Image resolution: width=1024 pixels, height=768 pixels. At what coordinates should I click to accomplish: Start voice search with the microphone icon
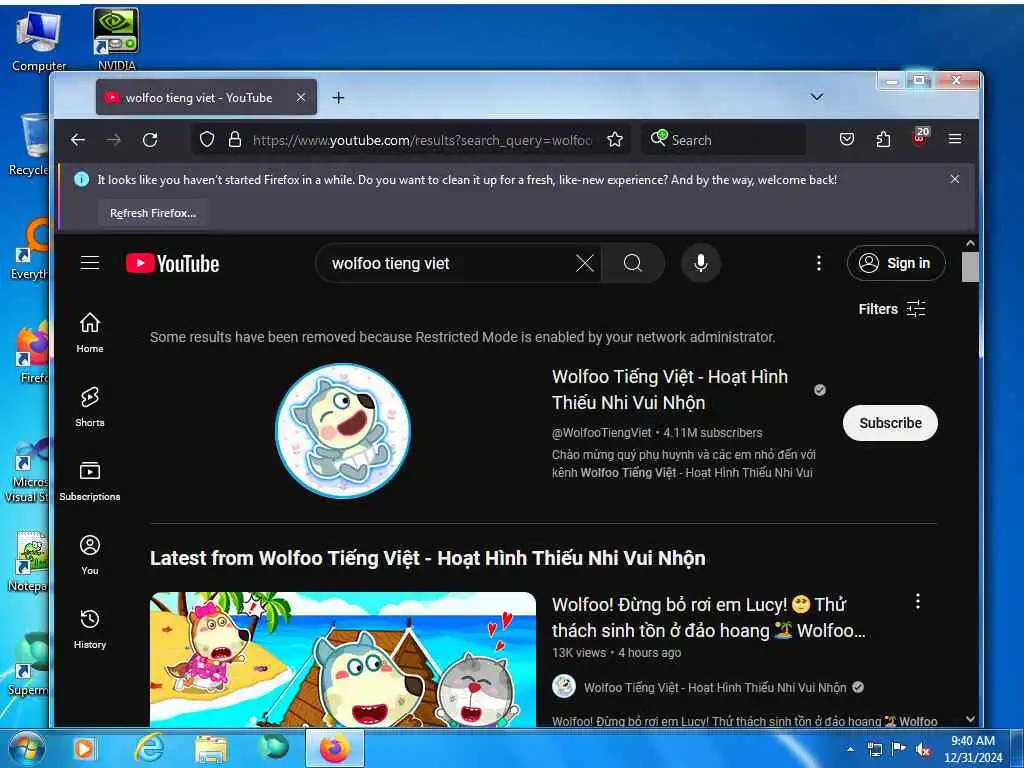(x=701, y=263)
